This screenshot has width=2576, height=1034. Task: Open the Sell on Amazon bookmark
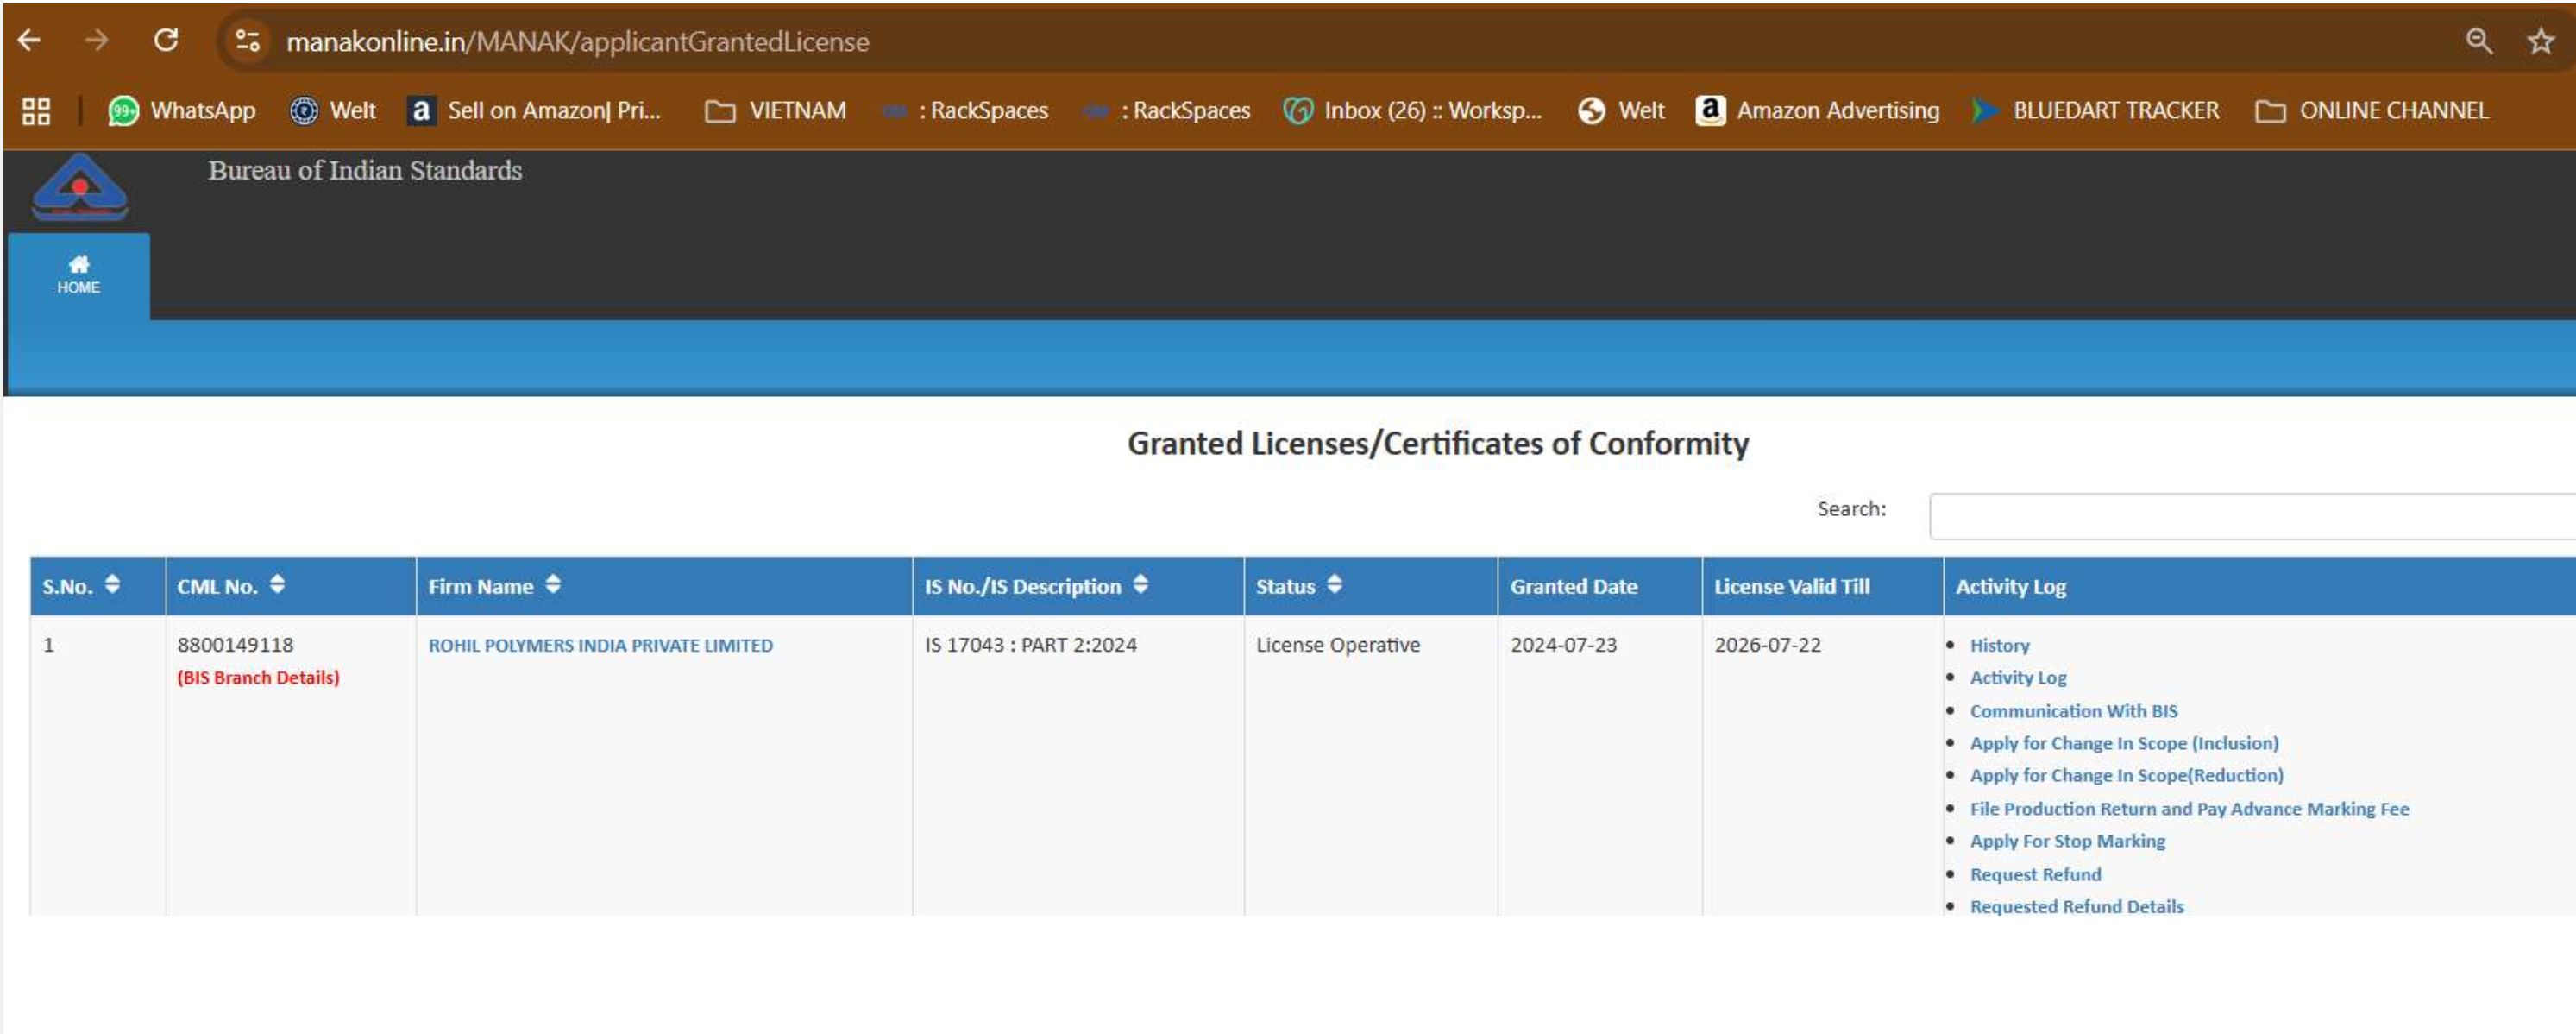534,111
